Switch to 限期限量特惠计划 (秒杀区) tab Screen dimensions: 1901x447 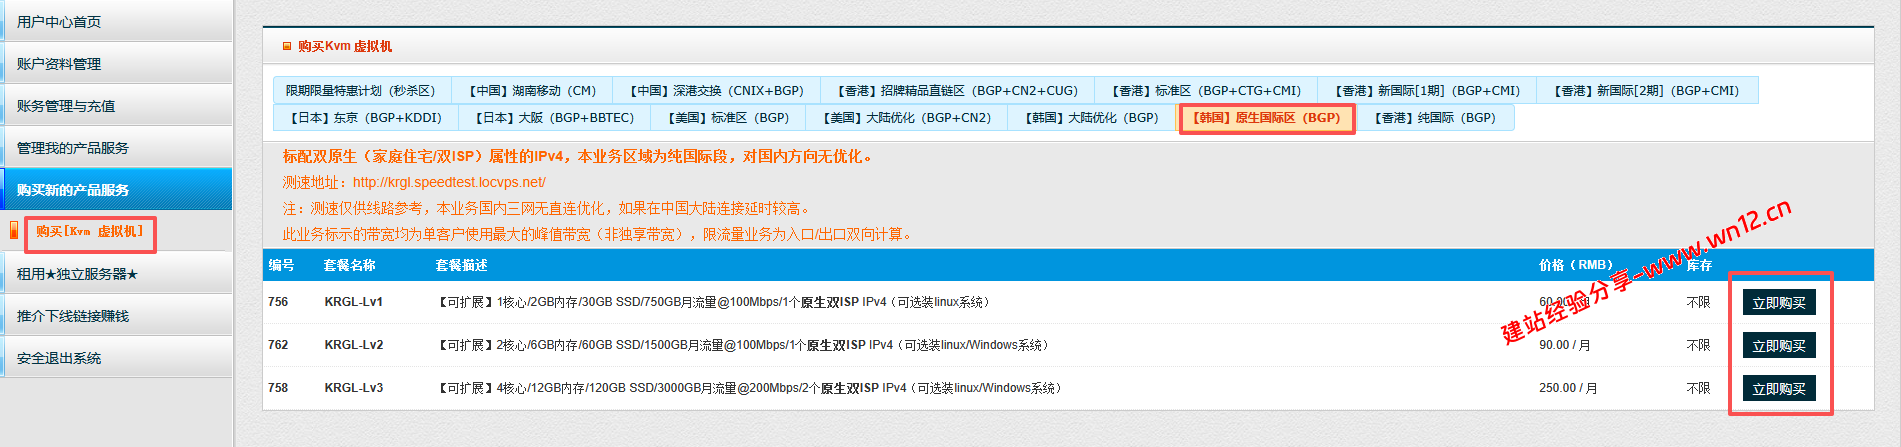coord(361,91)
